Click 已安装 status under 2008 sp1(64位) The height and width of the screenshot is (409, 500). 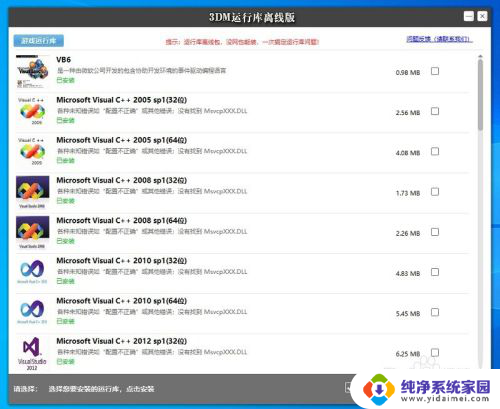click(x=65, y=241)
